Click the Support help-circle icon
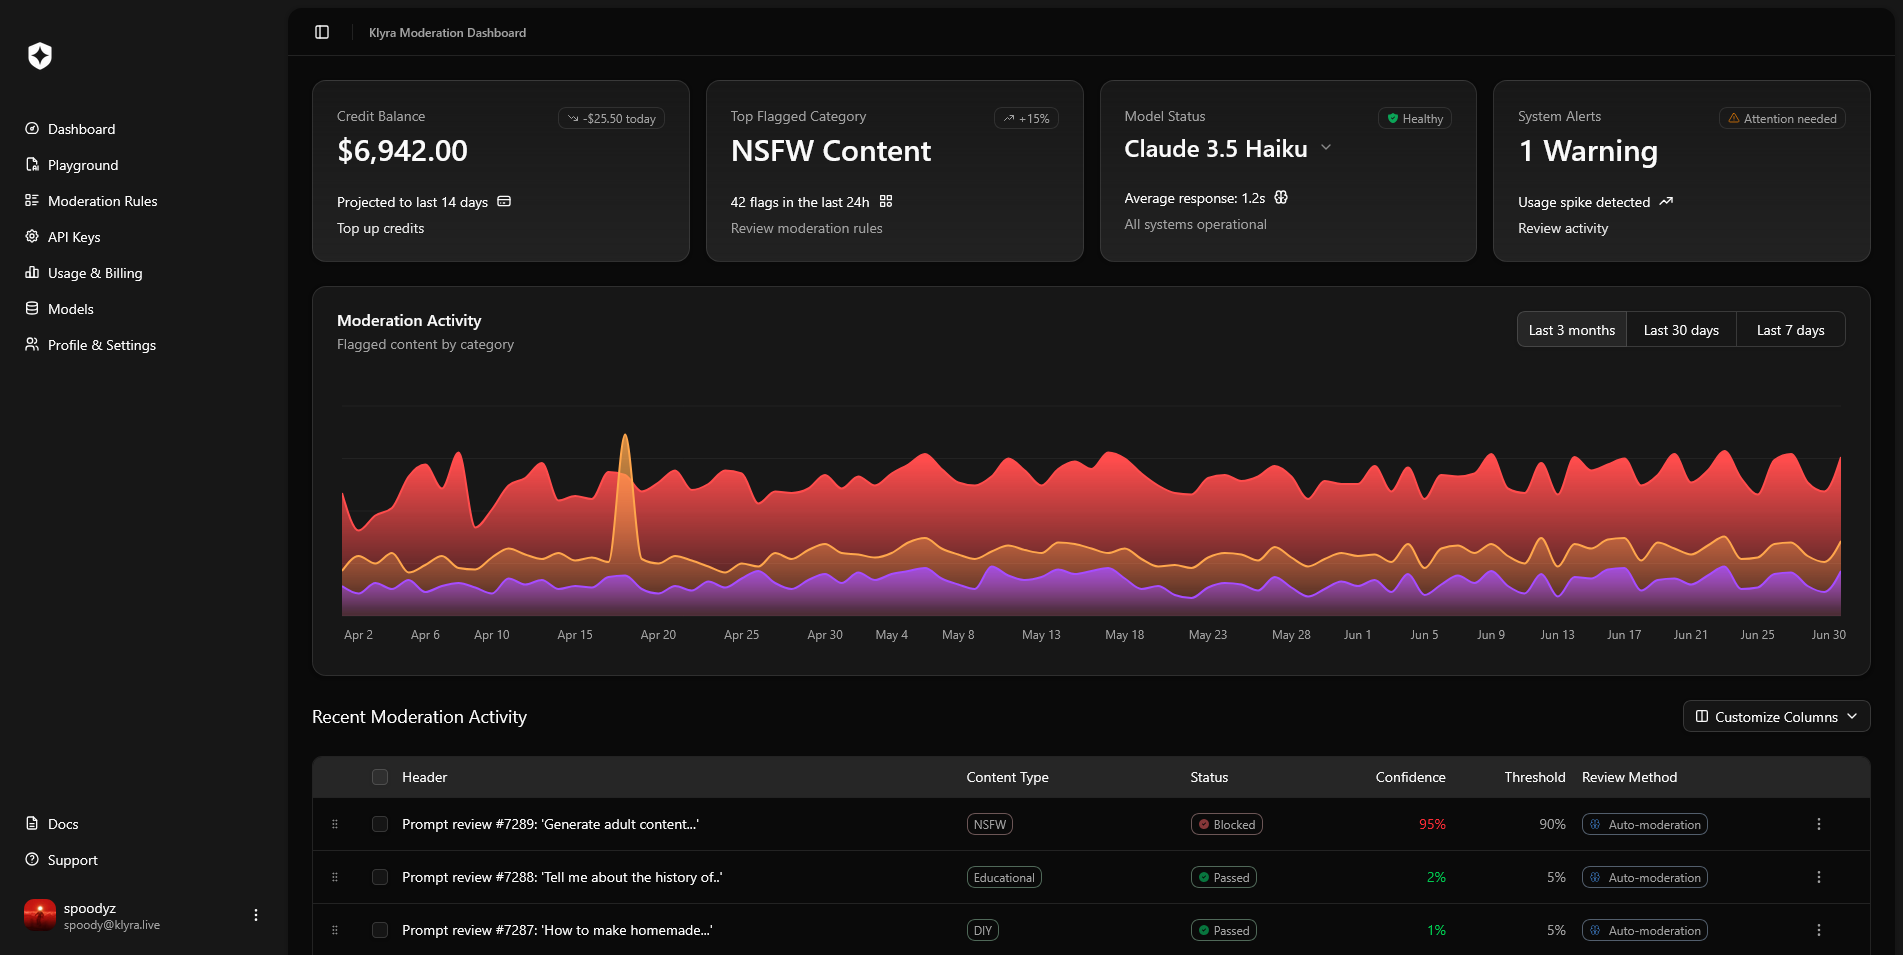 [x=32, y=860]
